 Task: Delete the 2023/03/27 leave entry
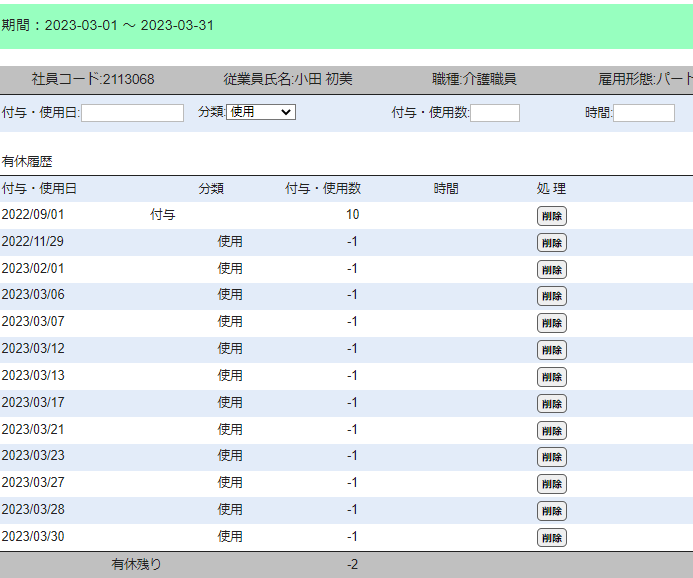(x=551, y=484)
